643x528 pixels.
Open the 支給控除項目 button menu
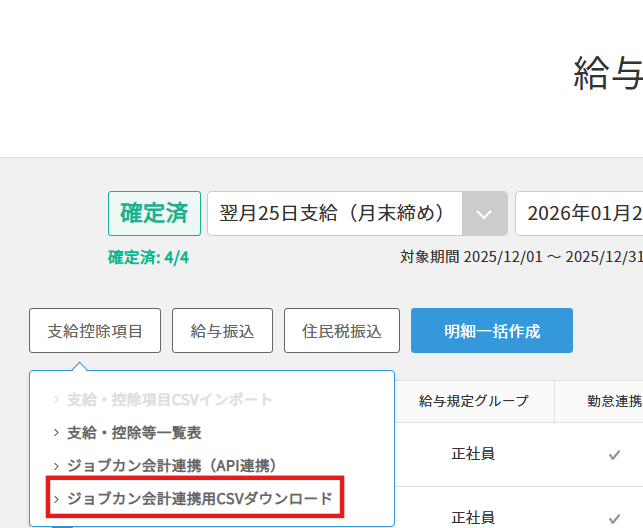point(95,330)
